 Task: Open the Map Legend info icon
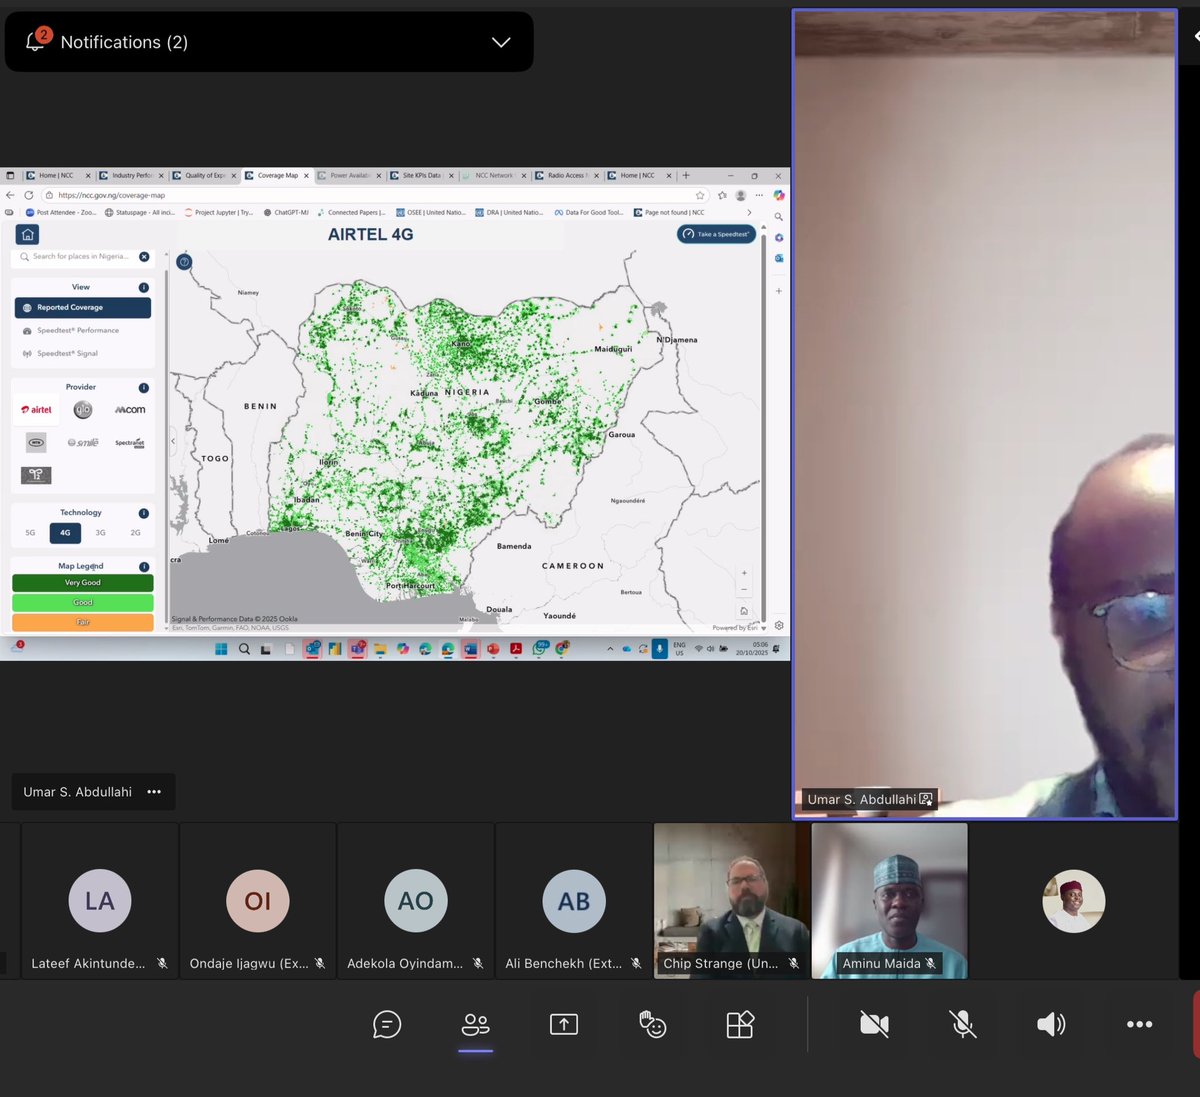pyautogui.click(x=144, y=567)
